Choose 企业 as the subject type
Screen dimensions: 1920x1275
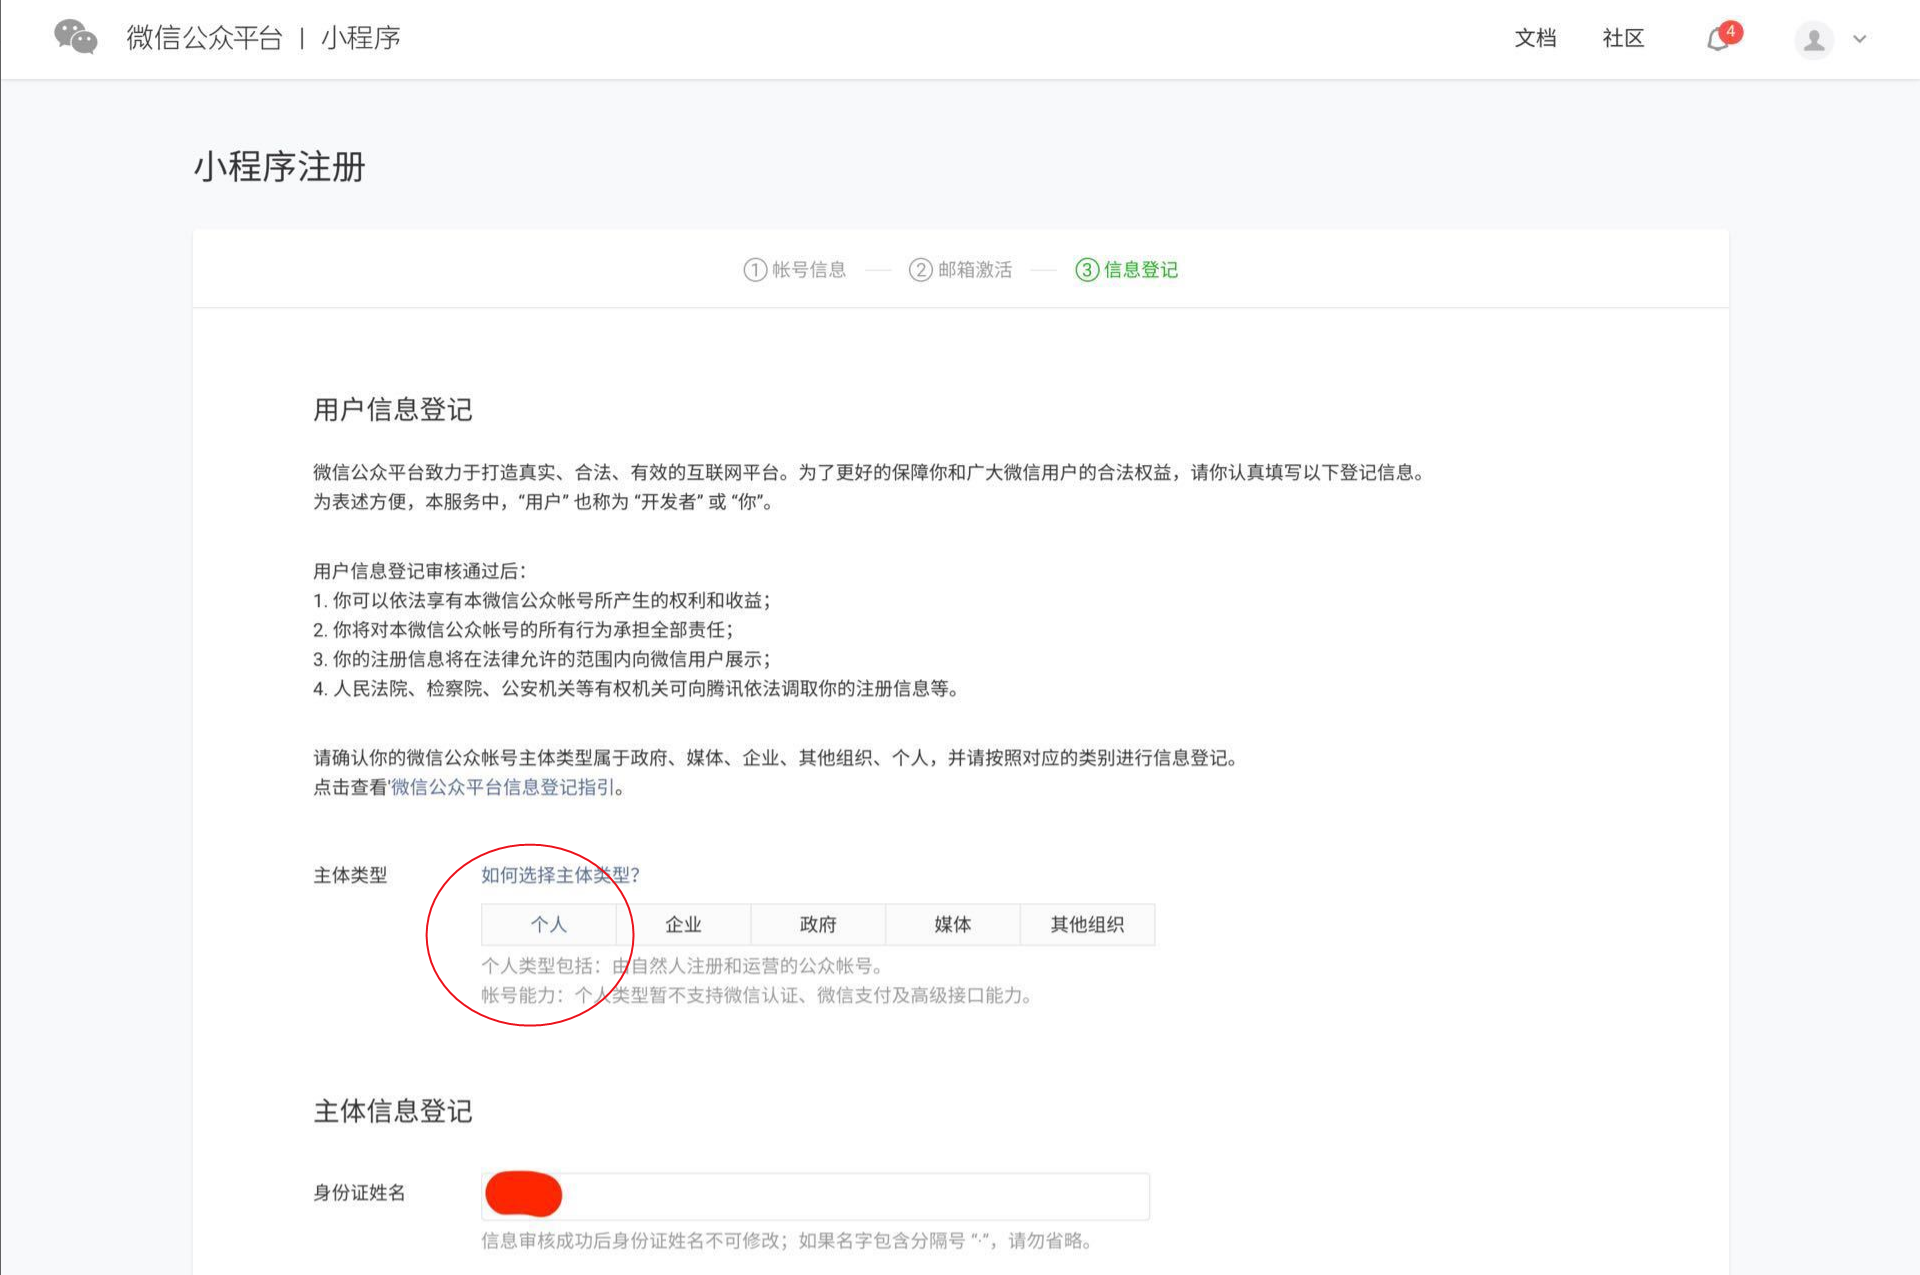683,924
